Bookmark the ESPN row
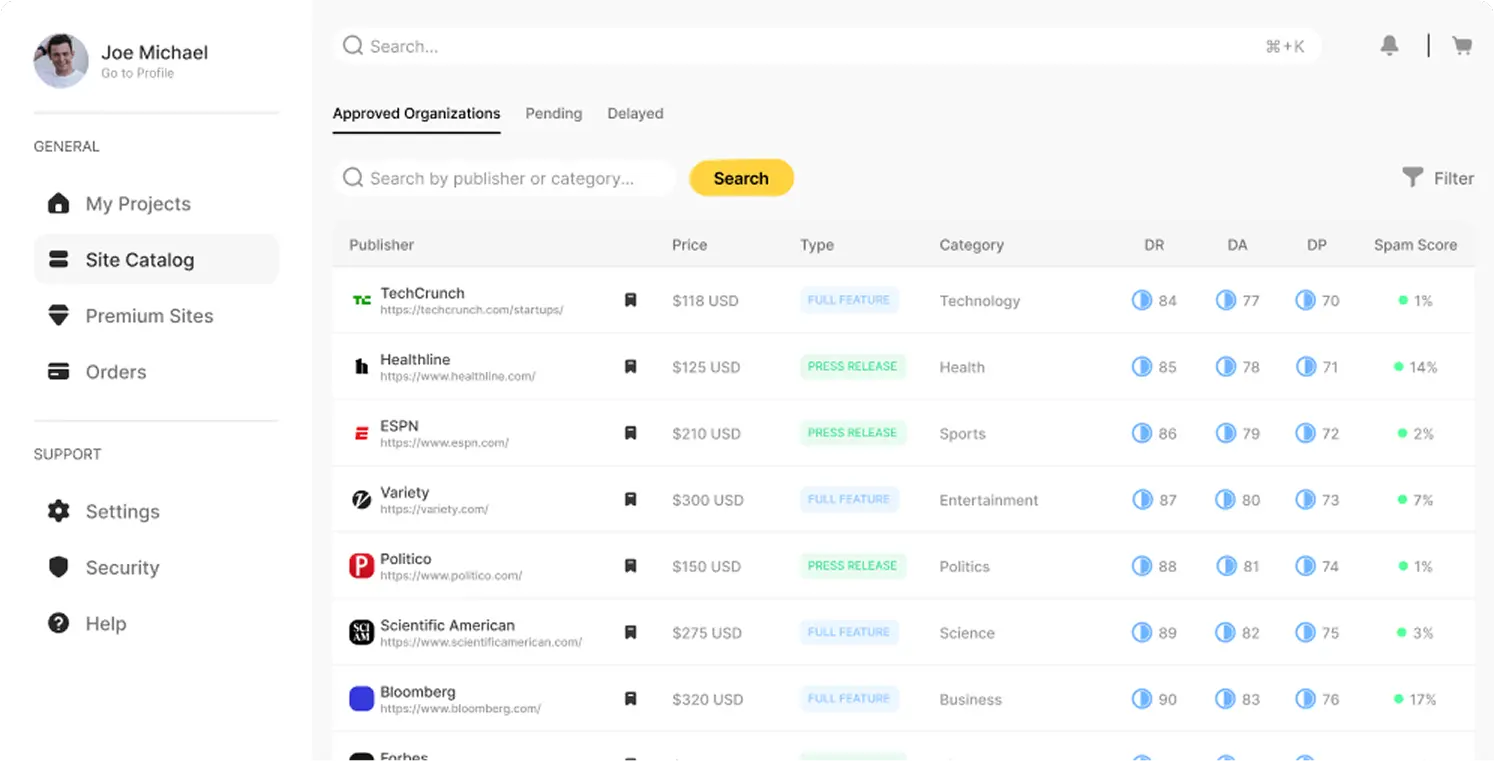This screenshot has width=1494, height=761. click(x=630, y=433)
